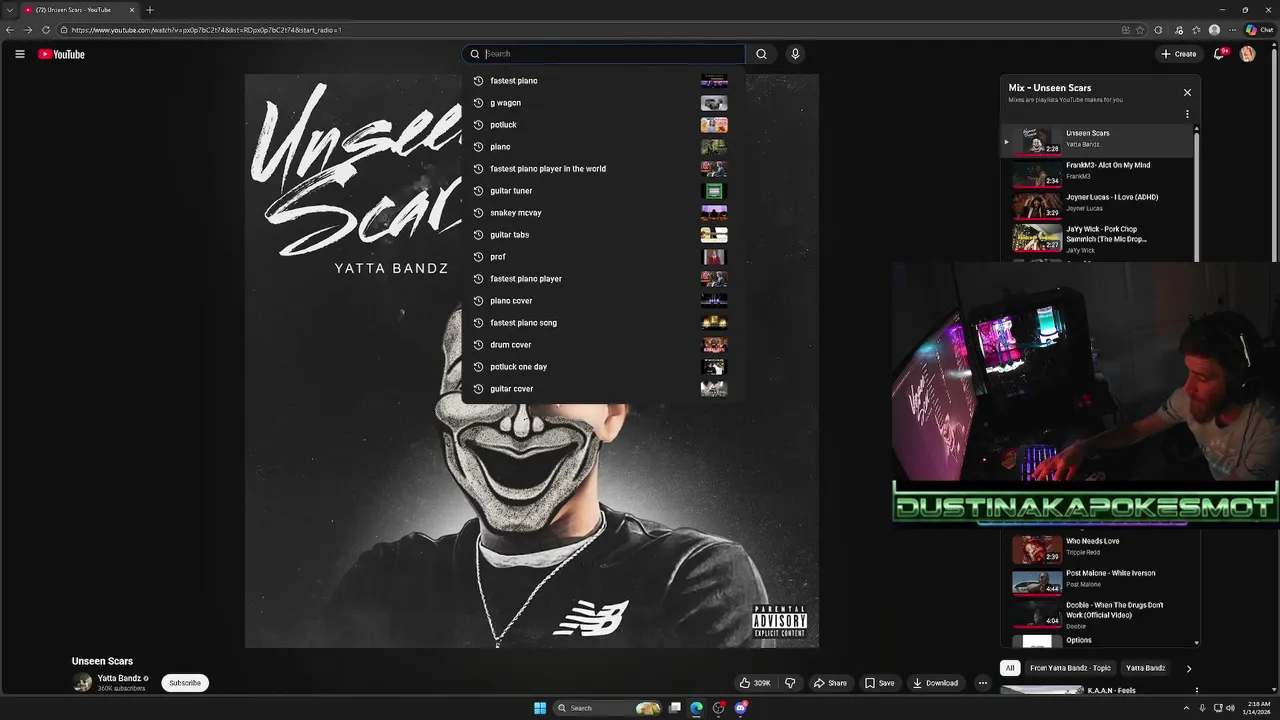Select the "Yatta Bandz" filter chip

click(x=1145, y=668)
